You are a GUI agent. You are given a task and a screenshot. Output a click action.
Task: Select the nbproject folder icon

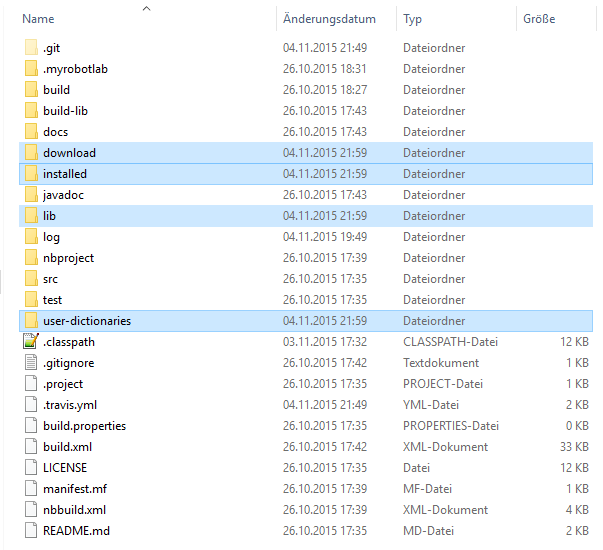pos(31,257)
